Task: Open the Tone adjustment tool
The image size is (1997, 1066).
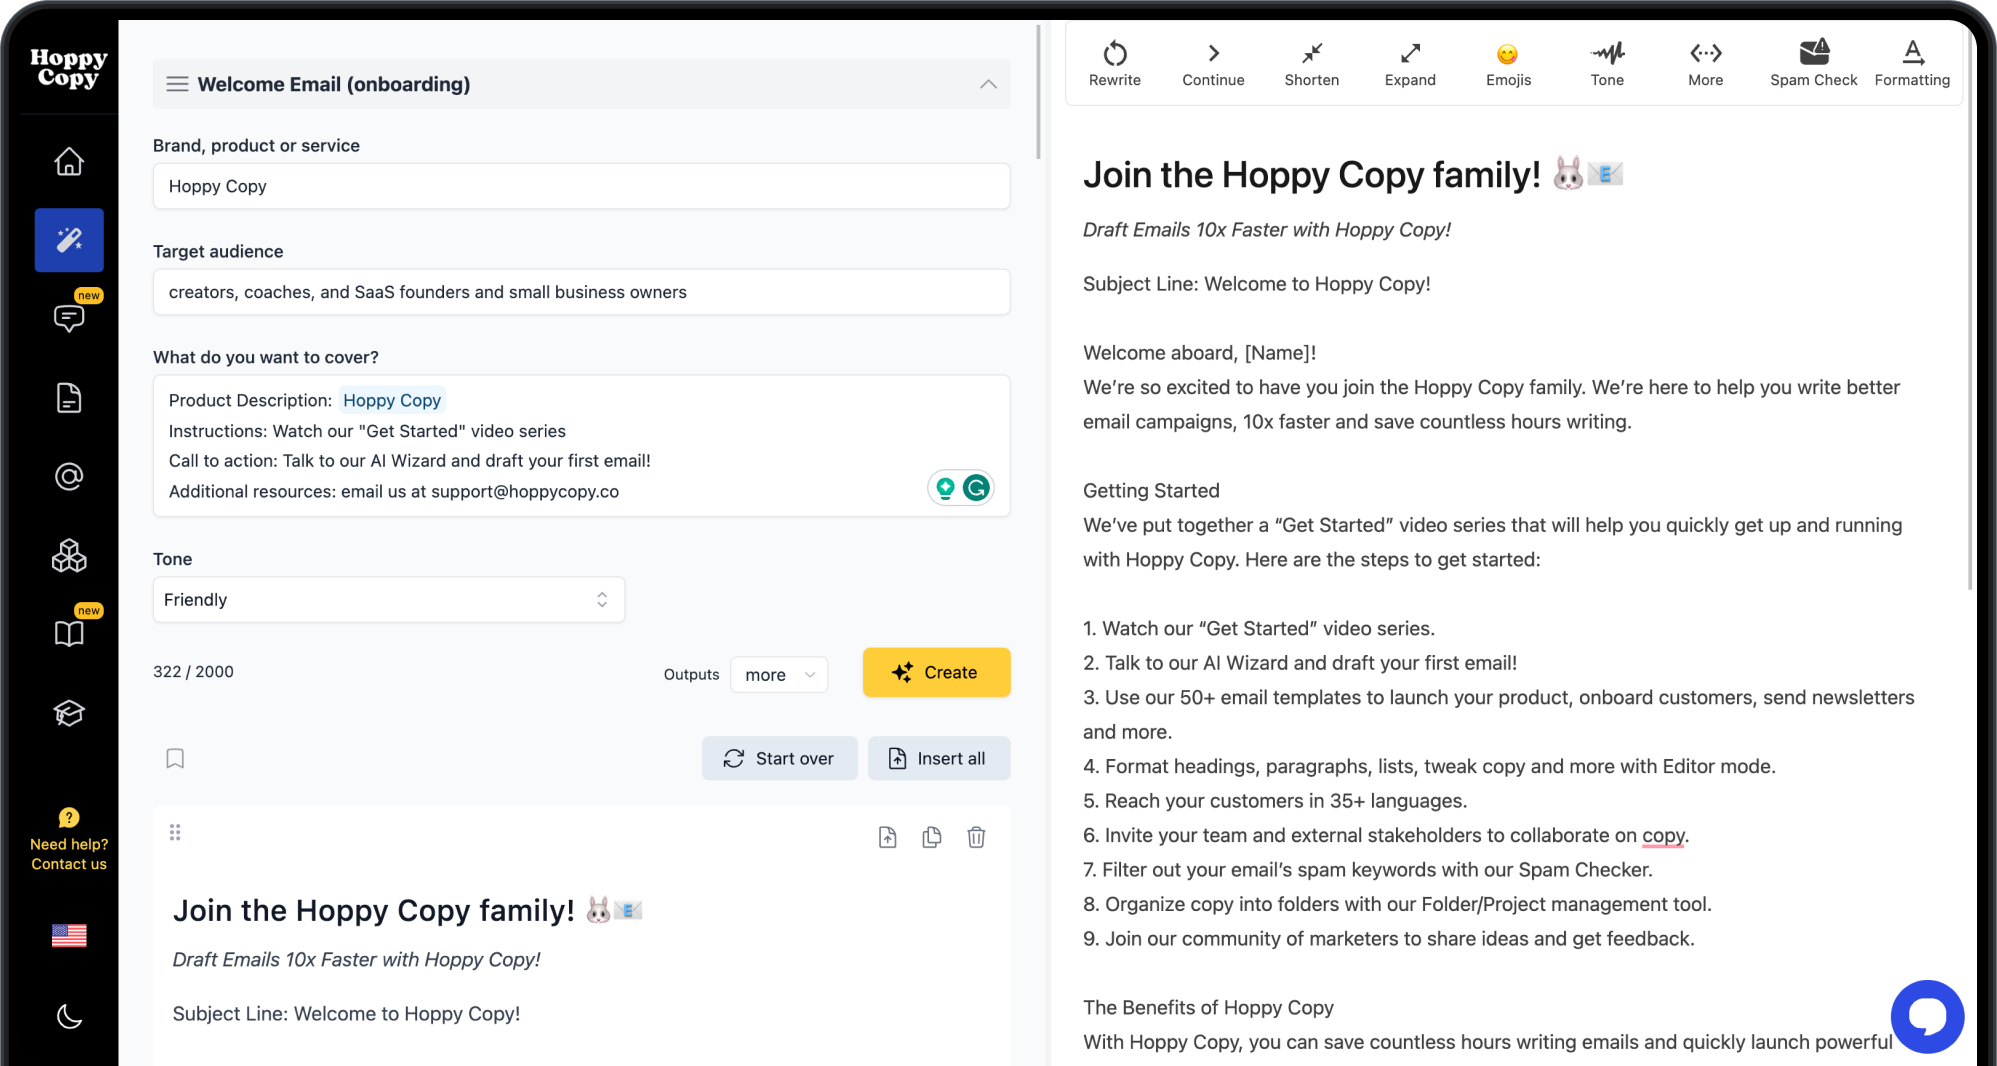Action: [x=1607, y=63]
